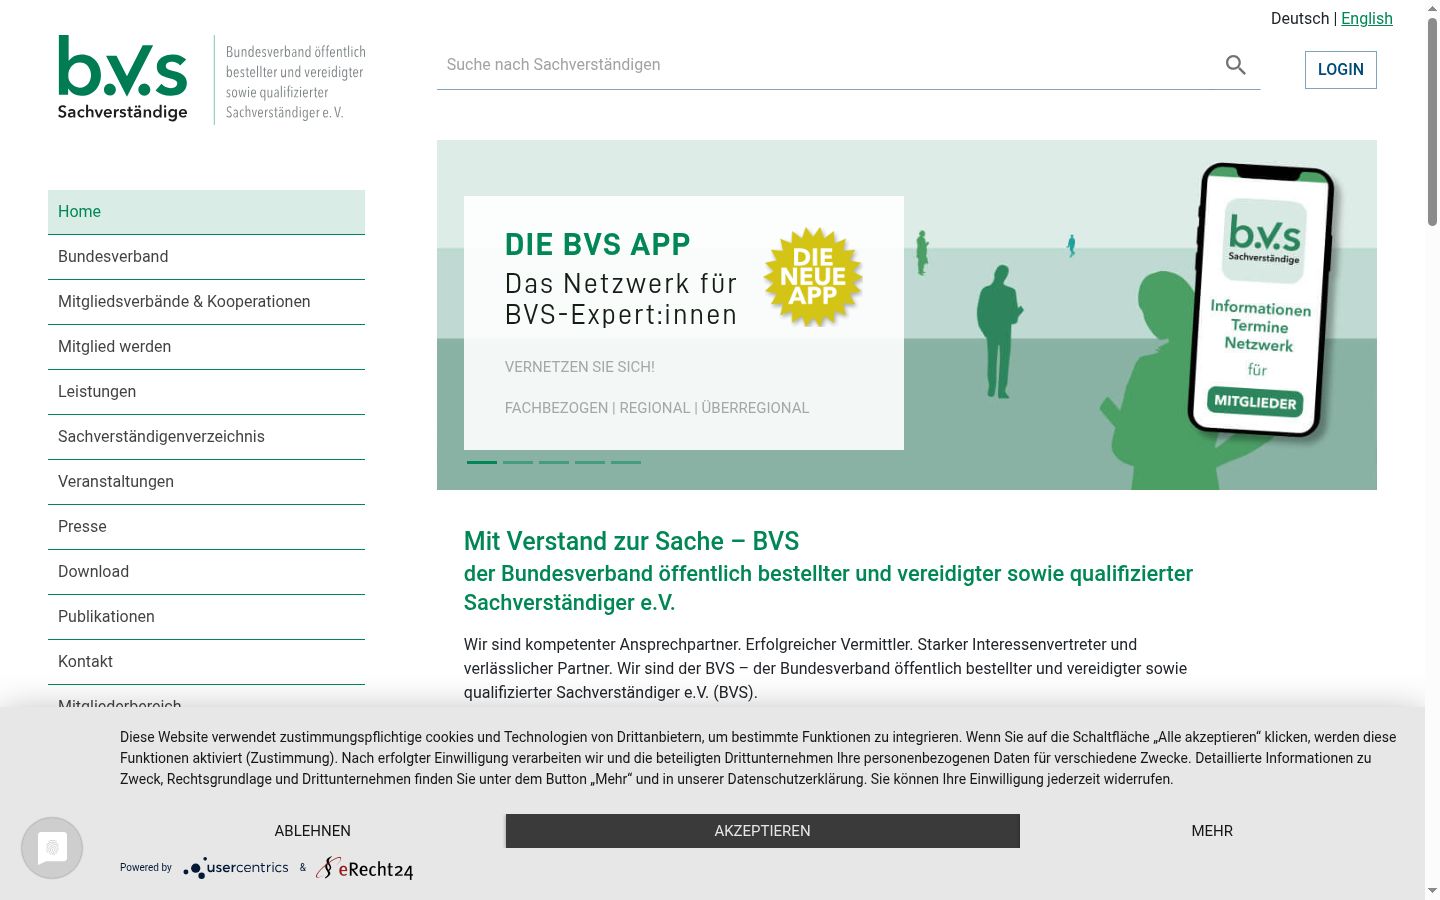Click the scrollbar up arrow
Image resolution: width=1440 pixels, height=900 pixels.
coord(1432,8)
